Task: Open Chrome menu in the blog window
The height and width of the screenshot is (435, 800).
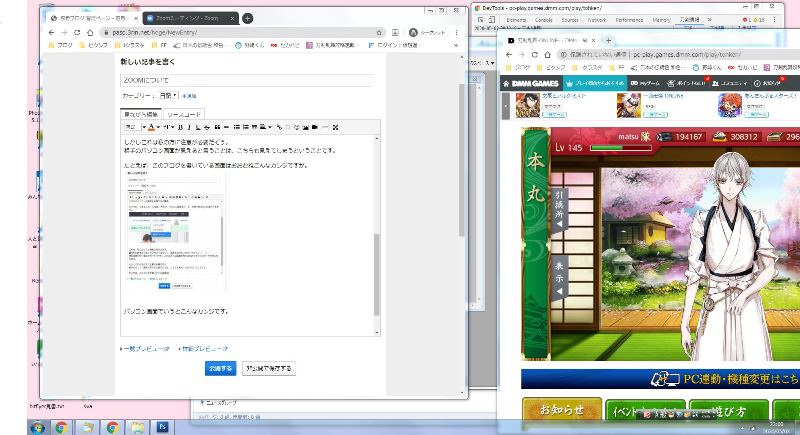Action: 456,32
